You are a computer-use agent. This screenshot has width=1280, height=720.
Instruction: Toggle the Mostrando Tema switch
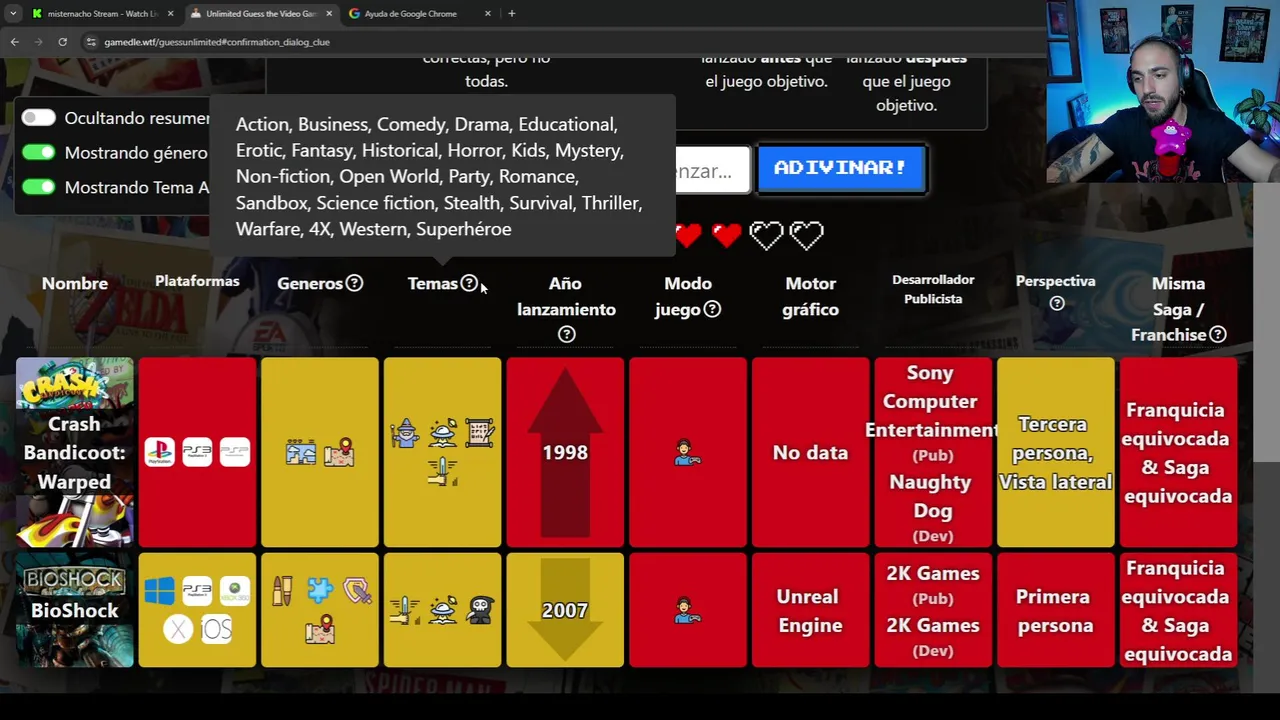38,187
